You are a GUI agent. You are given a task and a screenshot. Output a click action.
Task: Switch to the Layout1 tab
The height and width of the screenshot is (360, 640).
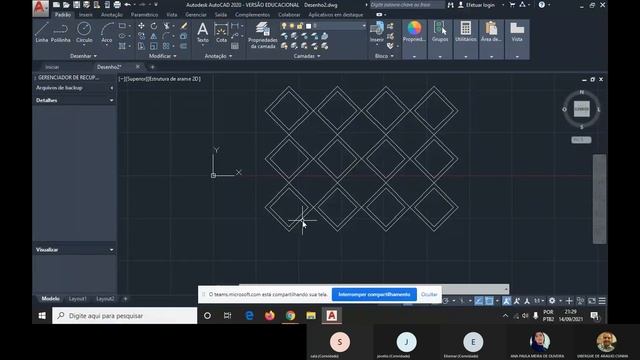point(78,299)
